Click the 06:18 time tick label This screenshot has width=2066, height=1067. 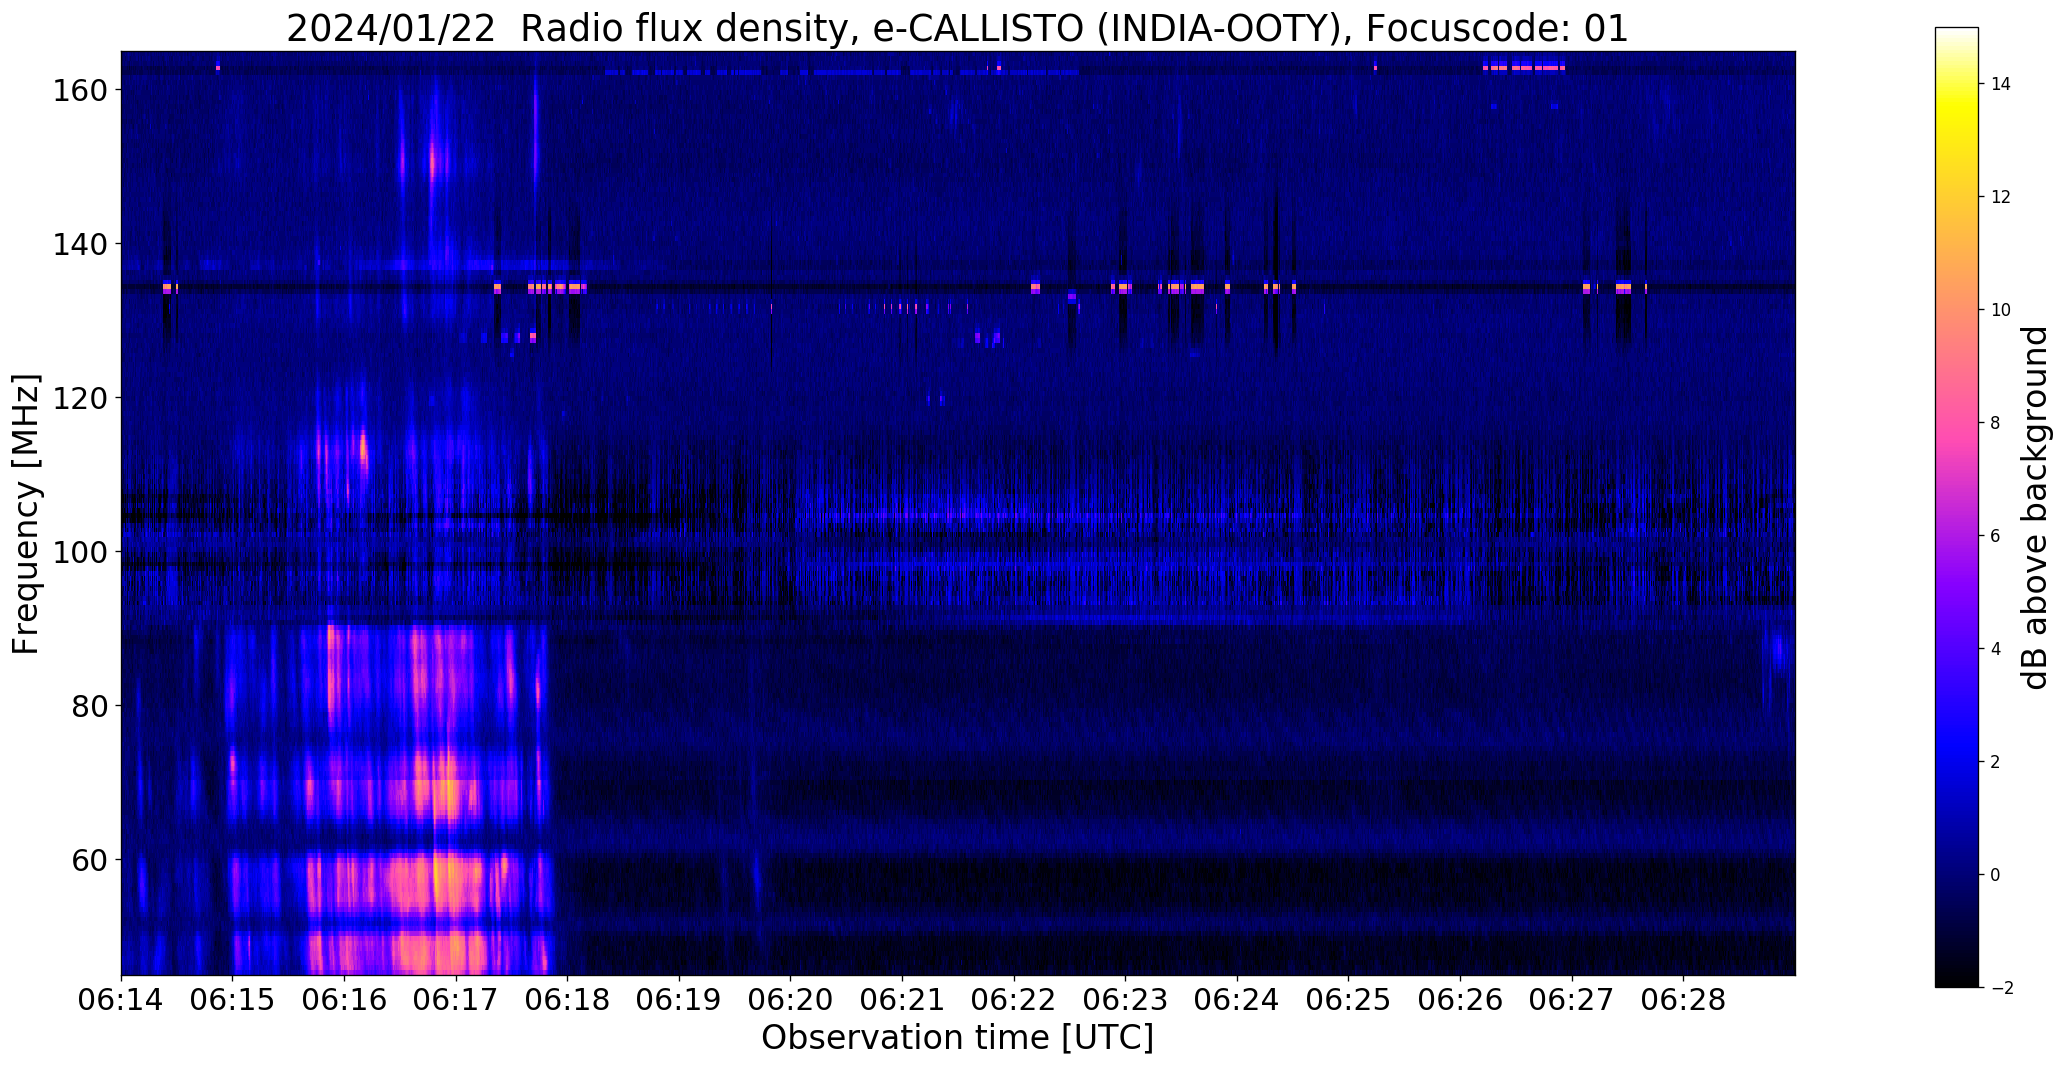tap(568, 1001)
